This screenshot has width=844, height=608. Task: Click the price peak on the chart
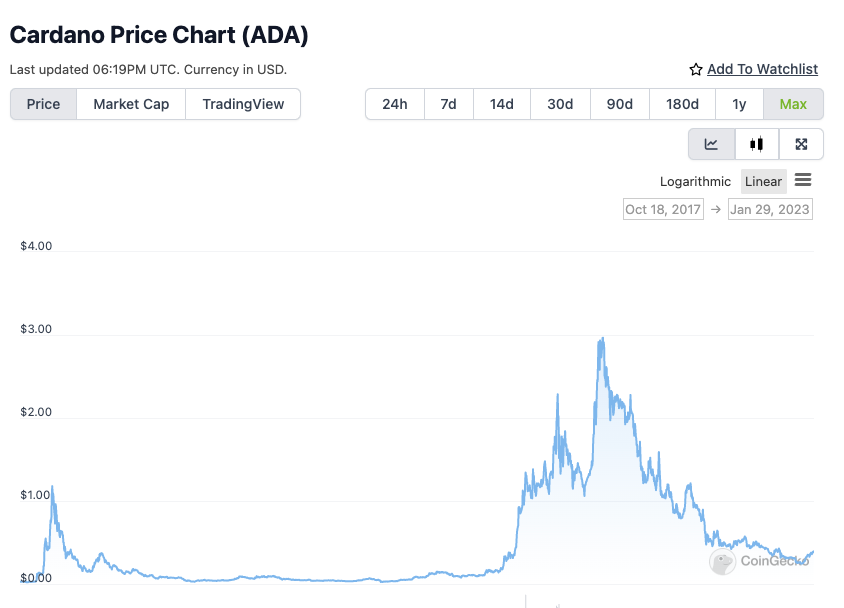point(601,340)
